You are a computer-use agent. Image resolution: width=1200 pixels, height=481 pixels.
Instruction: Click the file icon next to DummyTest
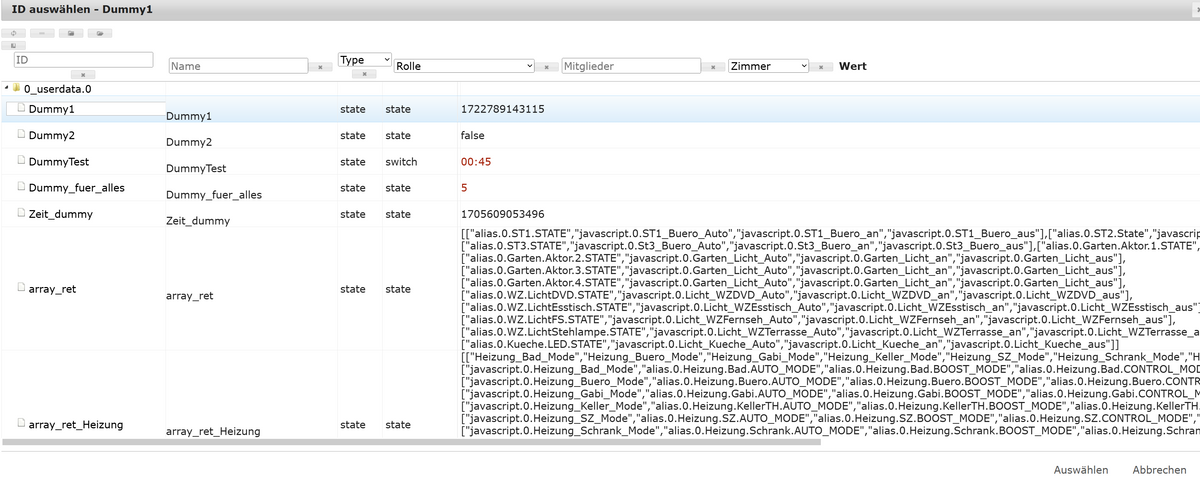pyautogui.click(x=22, y=160)
